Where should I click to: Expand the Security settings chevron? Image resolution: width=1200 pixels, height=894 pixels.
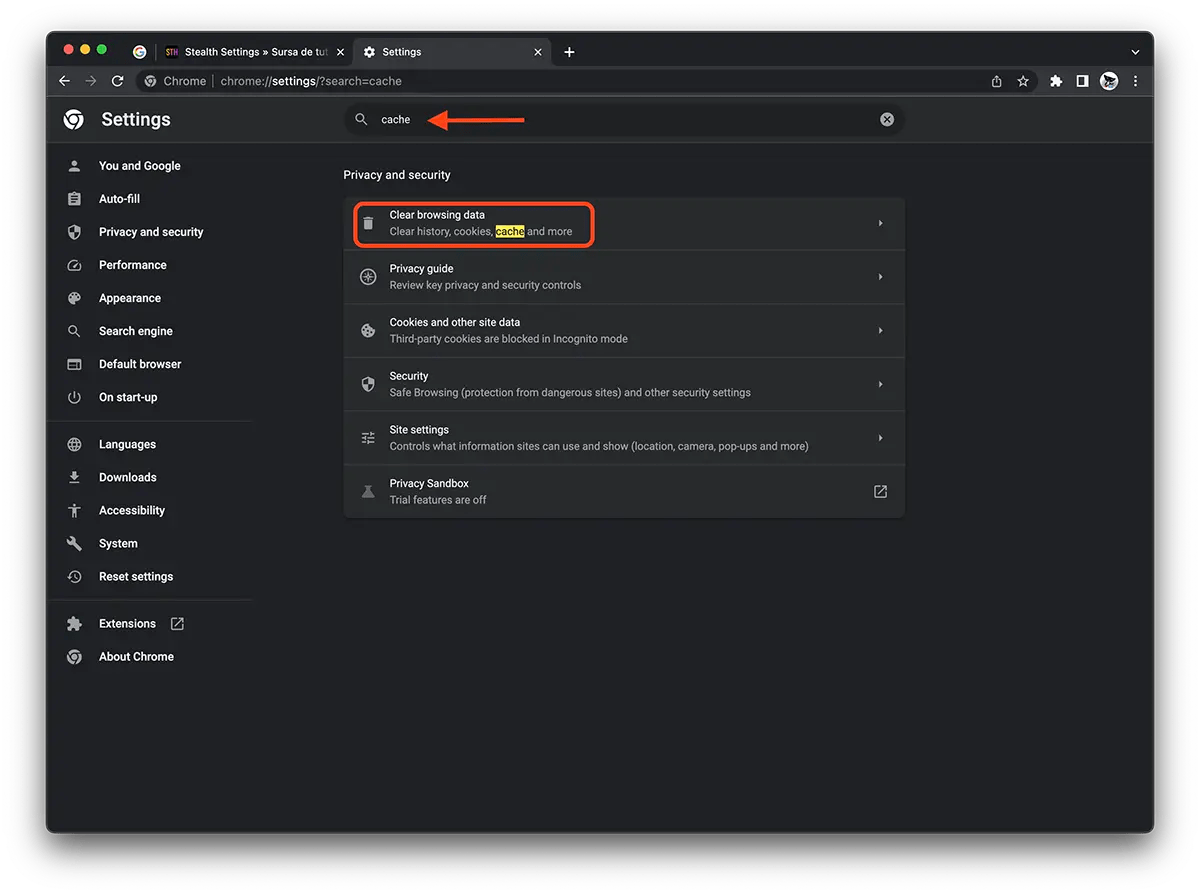coord(881,384)
